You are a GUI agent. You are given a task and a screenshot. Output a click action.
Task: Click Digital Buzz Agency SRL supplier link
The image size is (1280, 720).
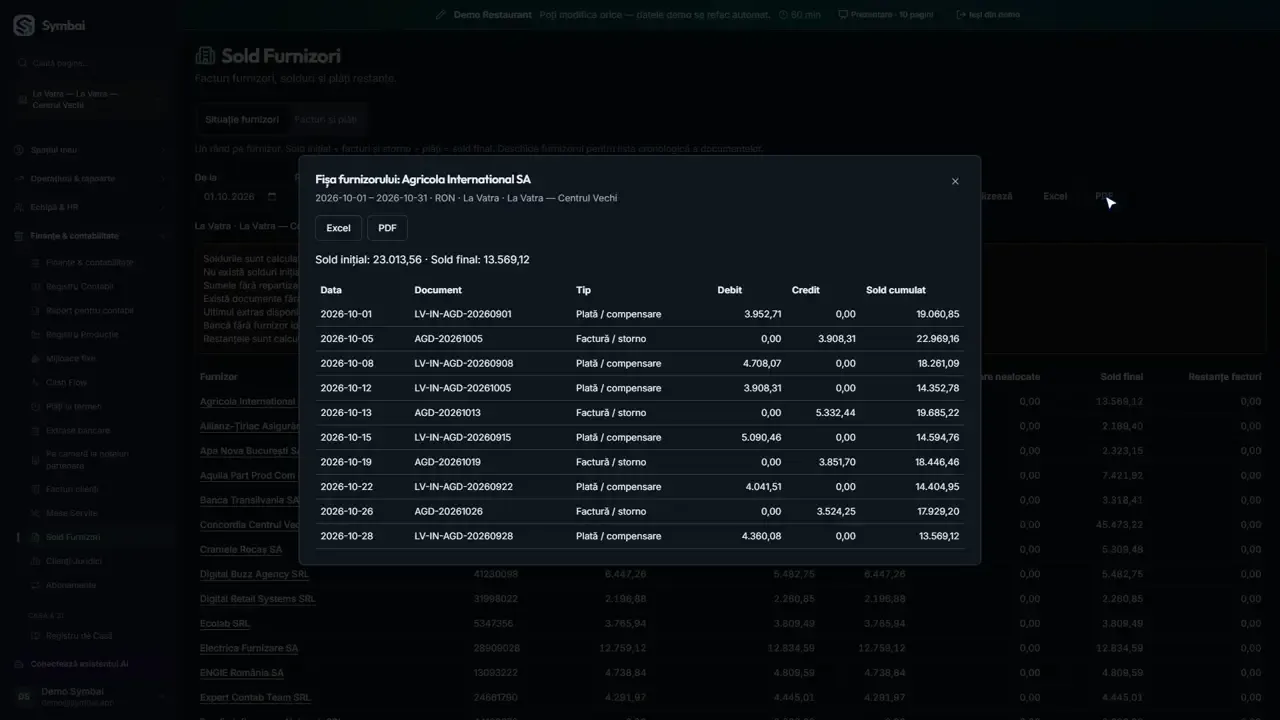[254, 575]
